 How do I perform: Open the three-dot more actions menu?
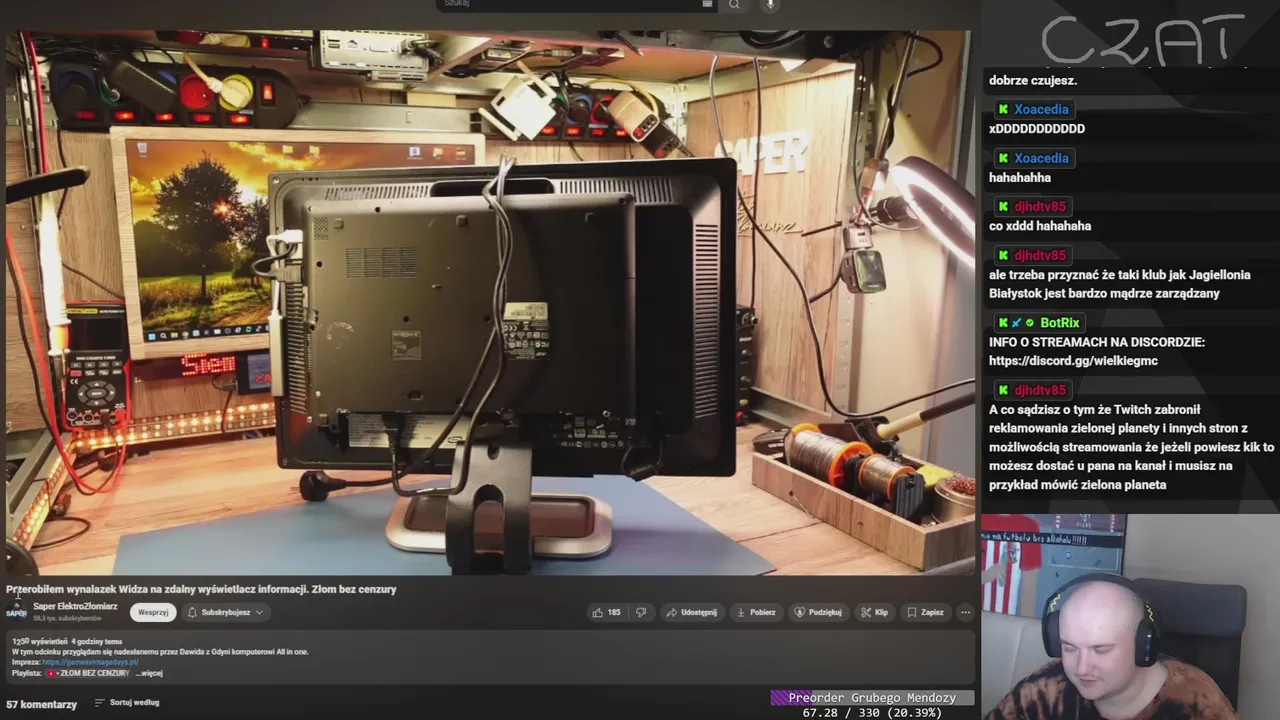tap(965, 612)
